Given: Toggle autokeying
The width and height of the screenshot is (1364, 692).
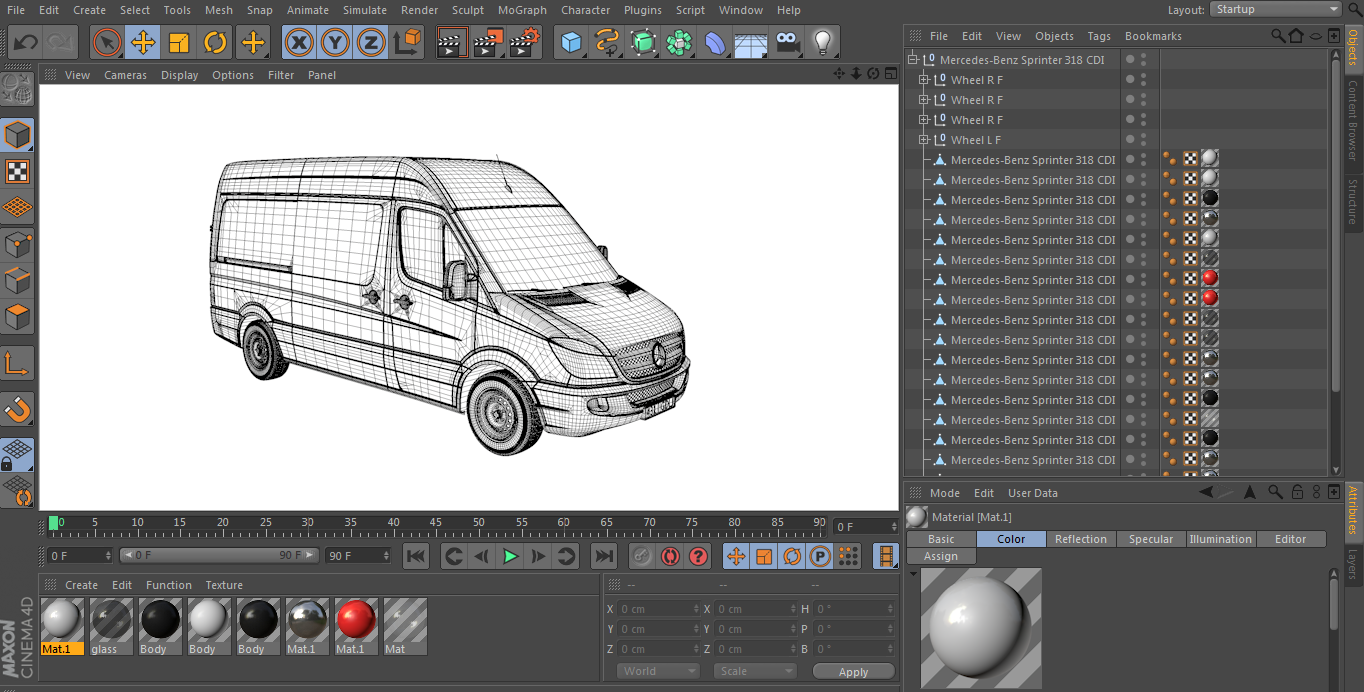Looking at the screenshot, I should 670,556.
